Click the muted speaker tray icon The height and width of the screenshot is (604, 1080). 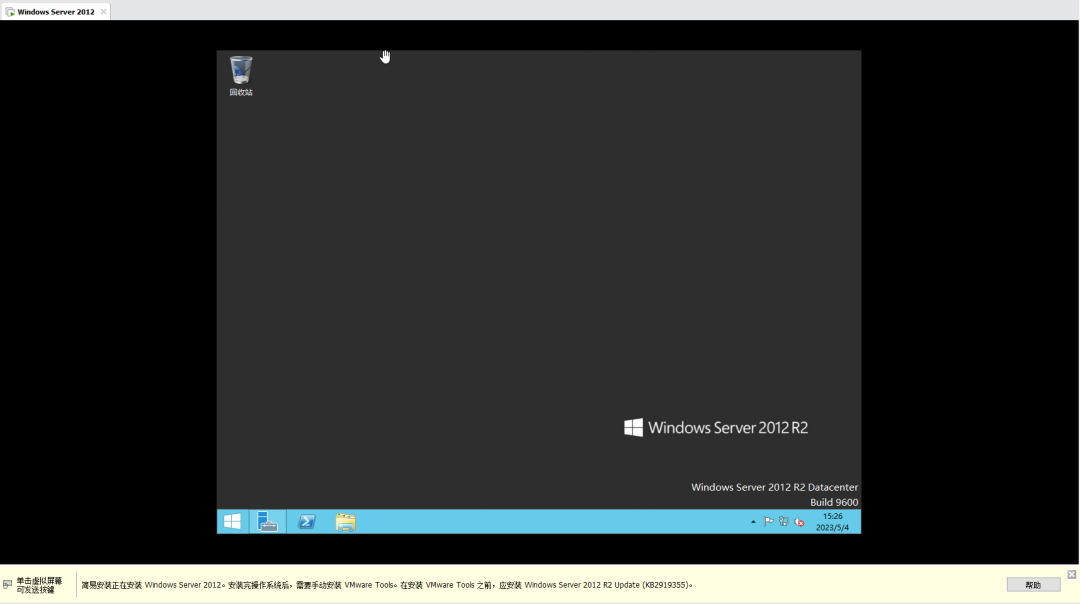799,522
